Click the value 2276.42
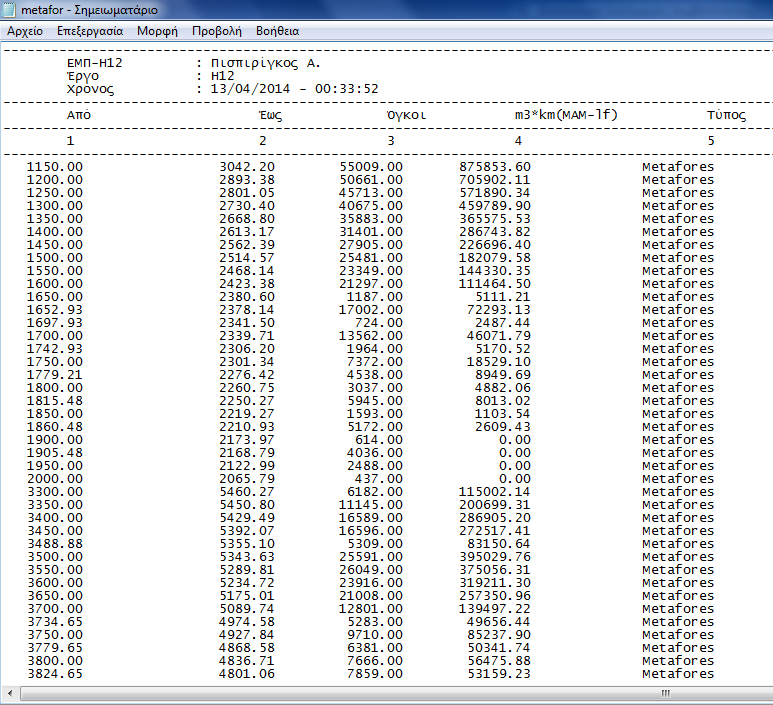This screenshot has width=773, height=705. pos(247,375)
